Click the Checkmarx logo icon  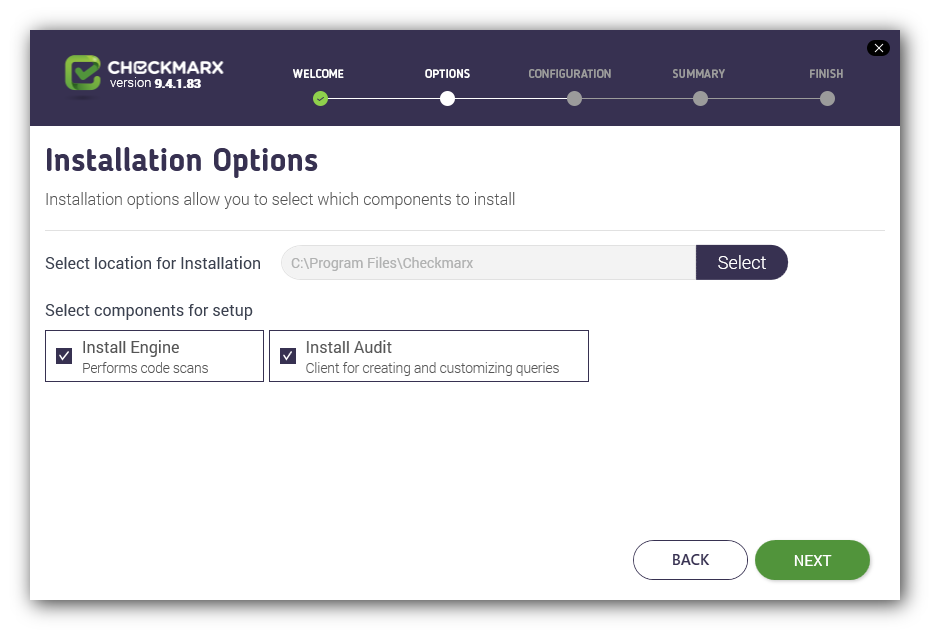point(83,74)
